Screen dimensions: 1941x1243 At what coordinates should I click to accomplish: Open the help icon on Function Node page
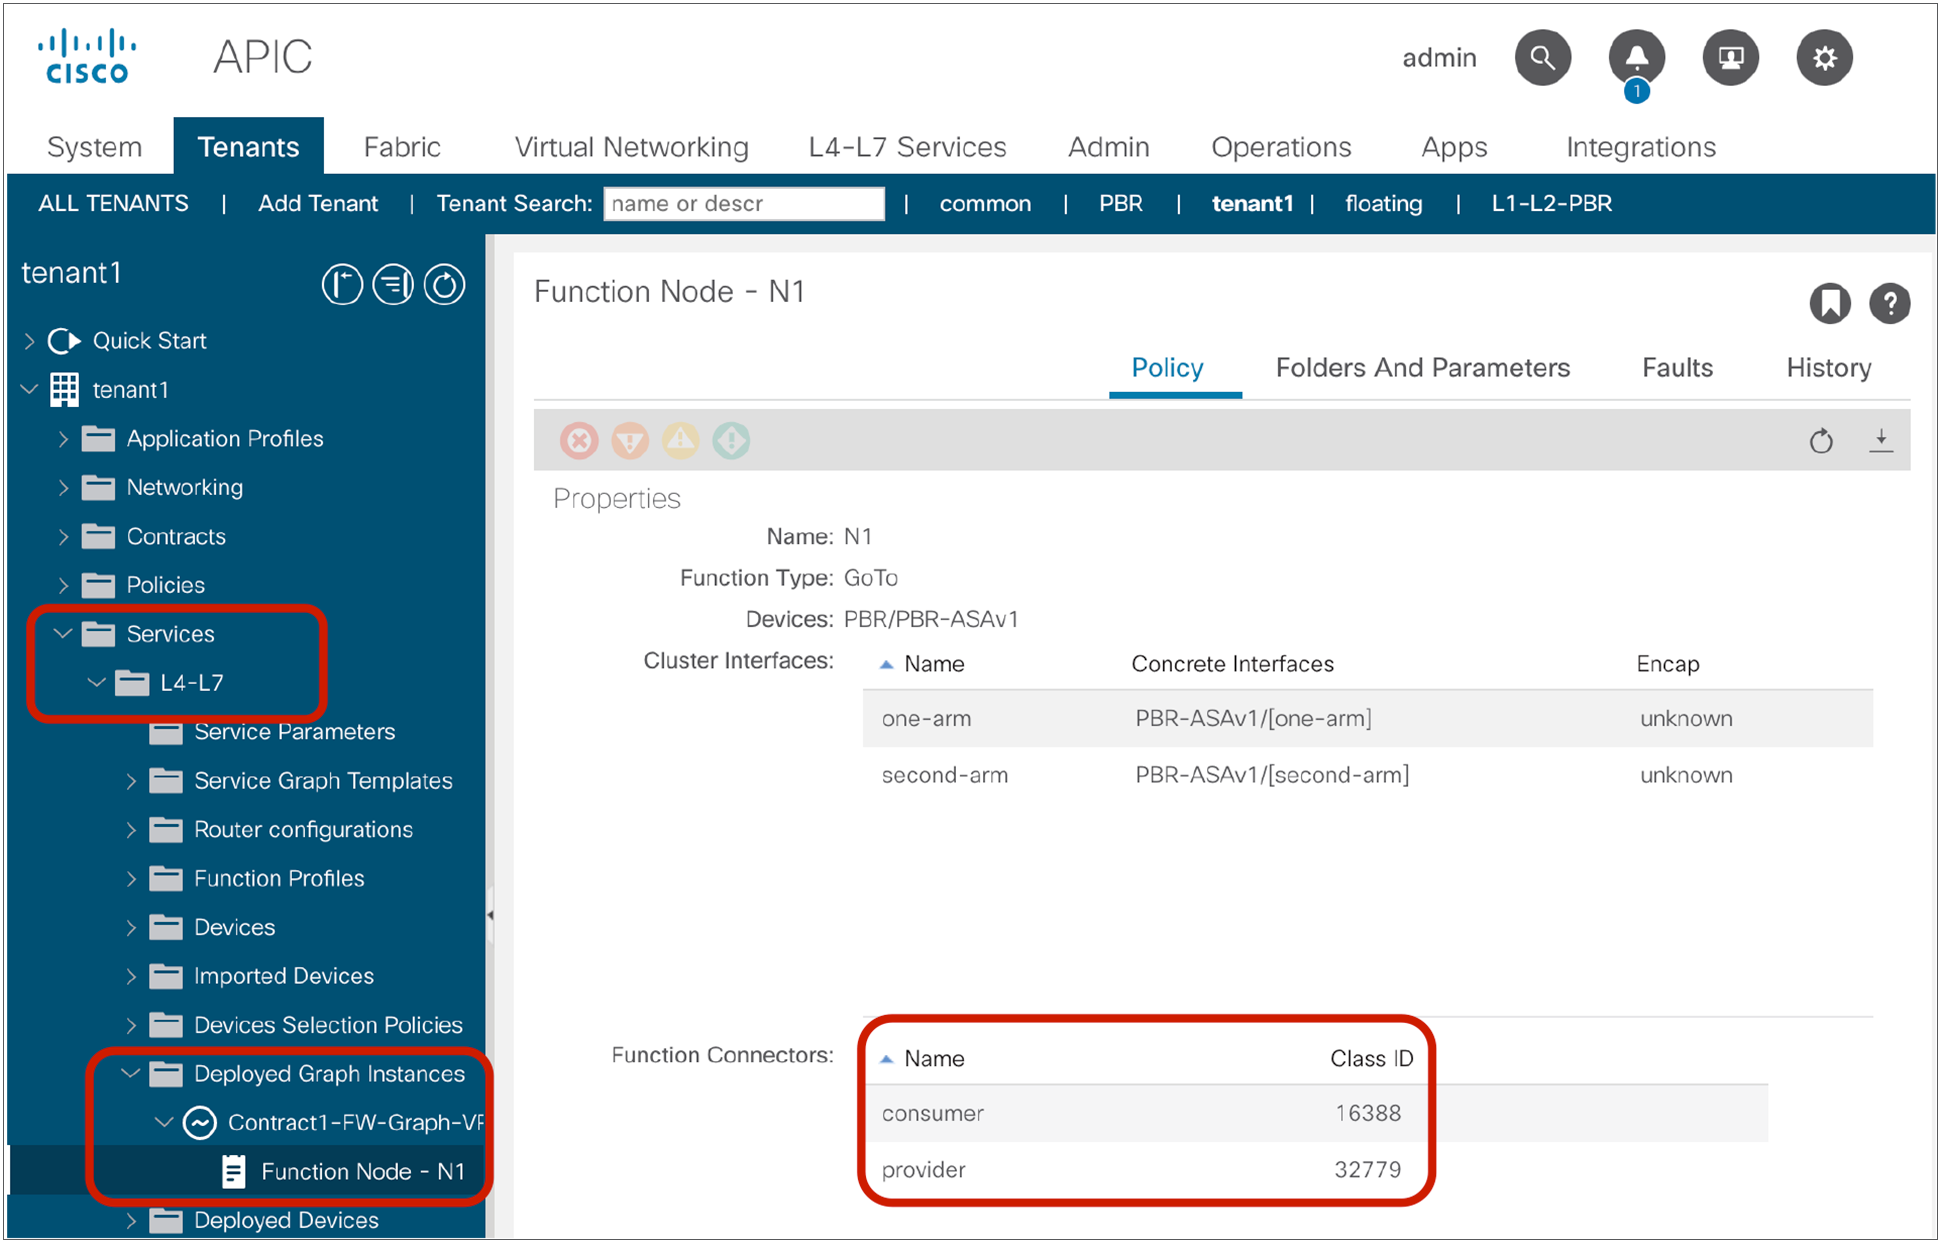click(1891, 304)
